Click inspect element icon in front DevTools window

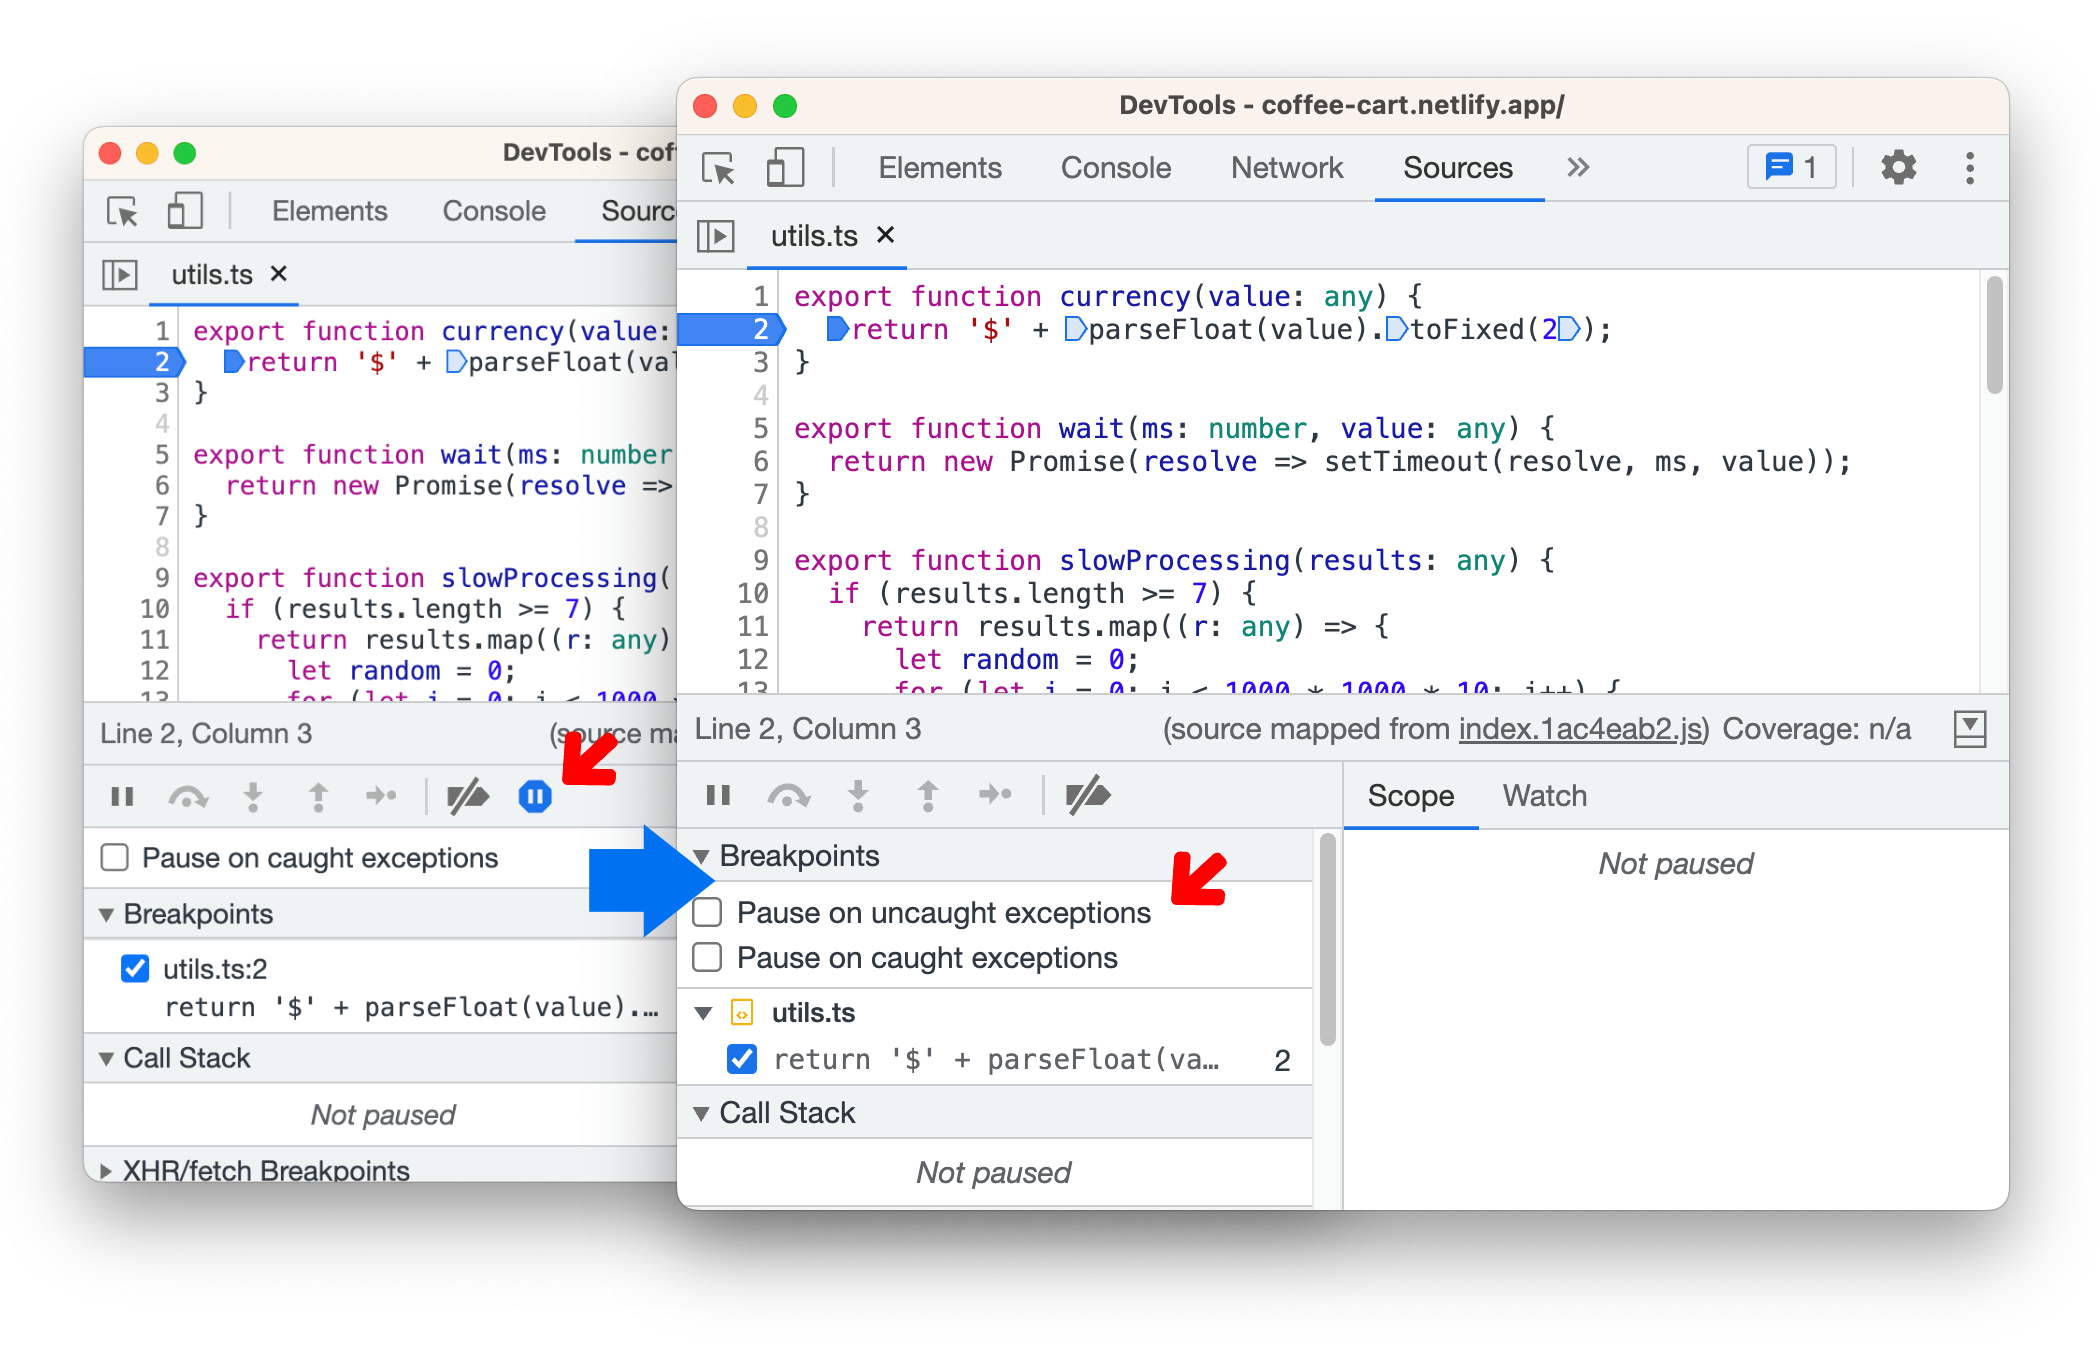[718, 168]
